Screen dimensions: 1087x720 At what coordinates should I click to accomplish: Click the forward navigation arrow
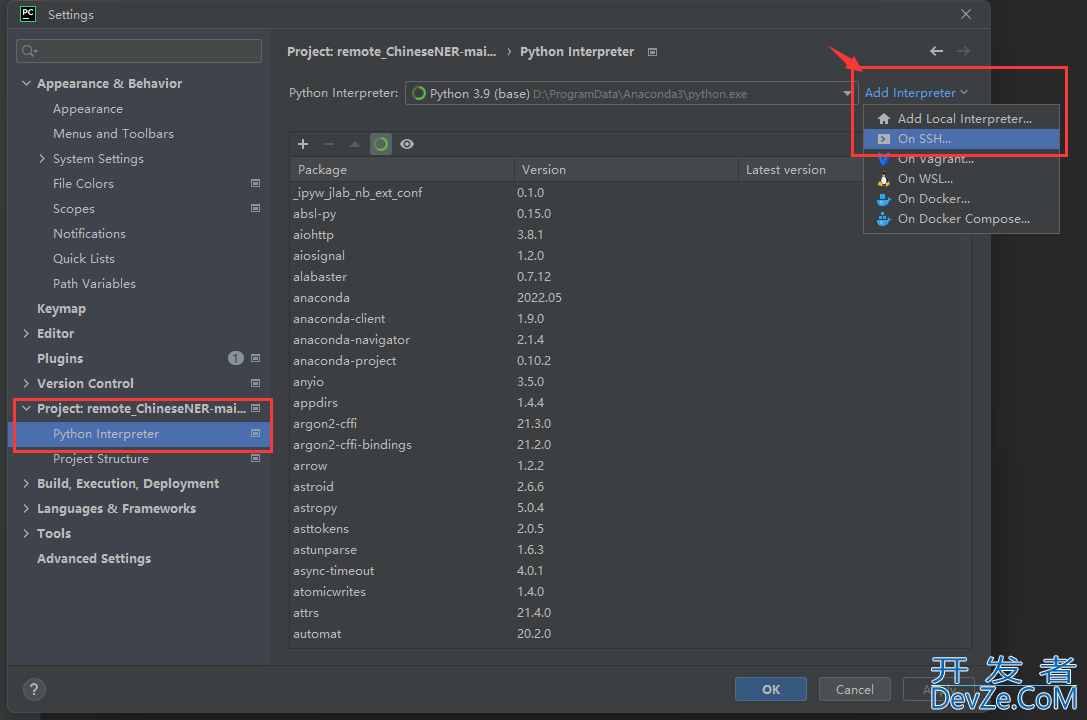click(963, 51)
